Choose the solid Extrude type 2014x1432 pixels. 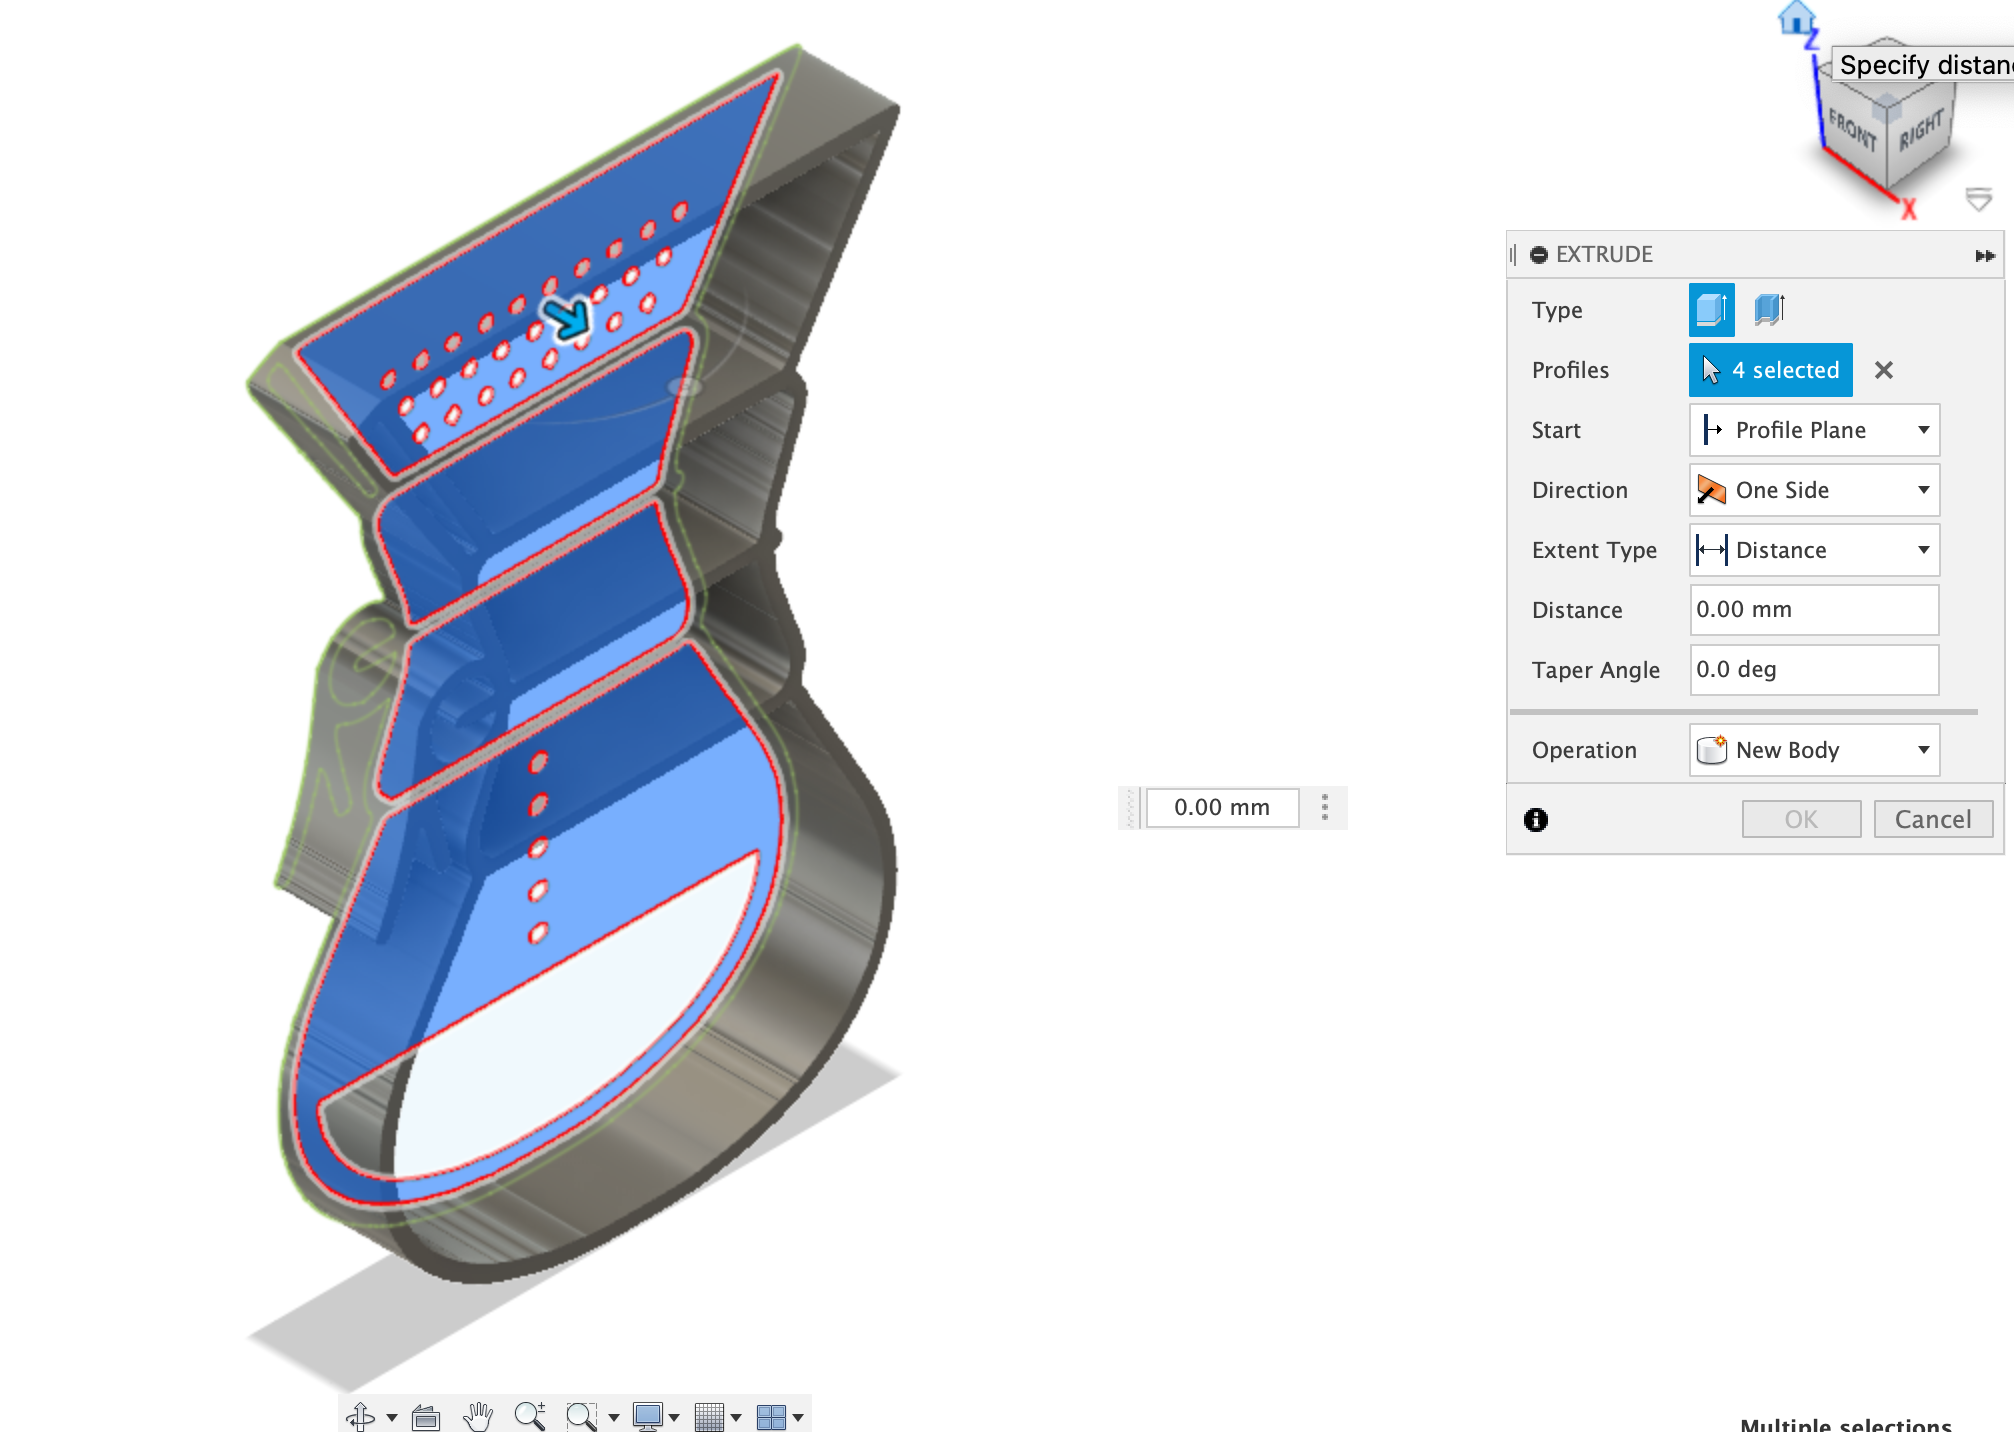pyautogui.click(x=1711, y=310)
